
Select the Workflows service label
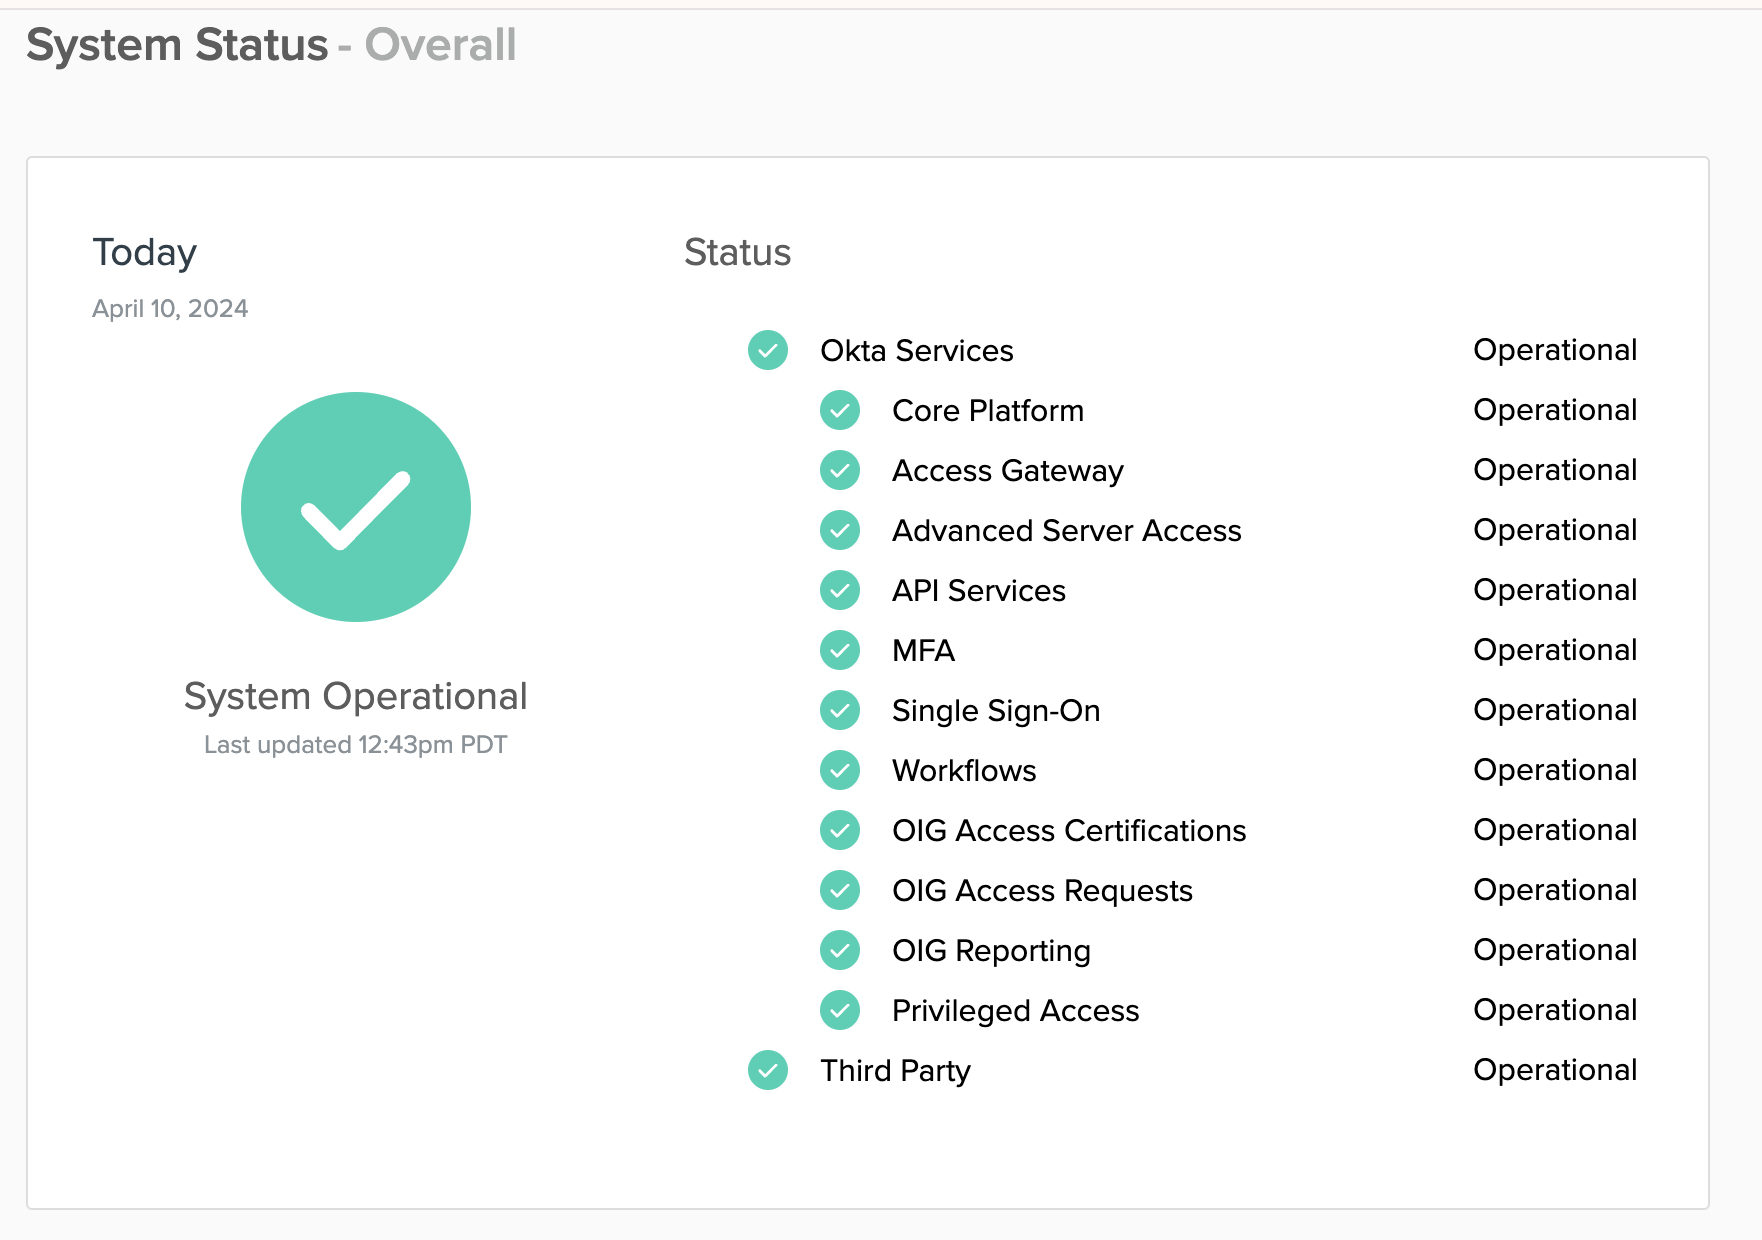tap(964, 771)
